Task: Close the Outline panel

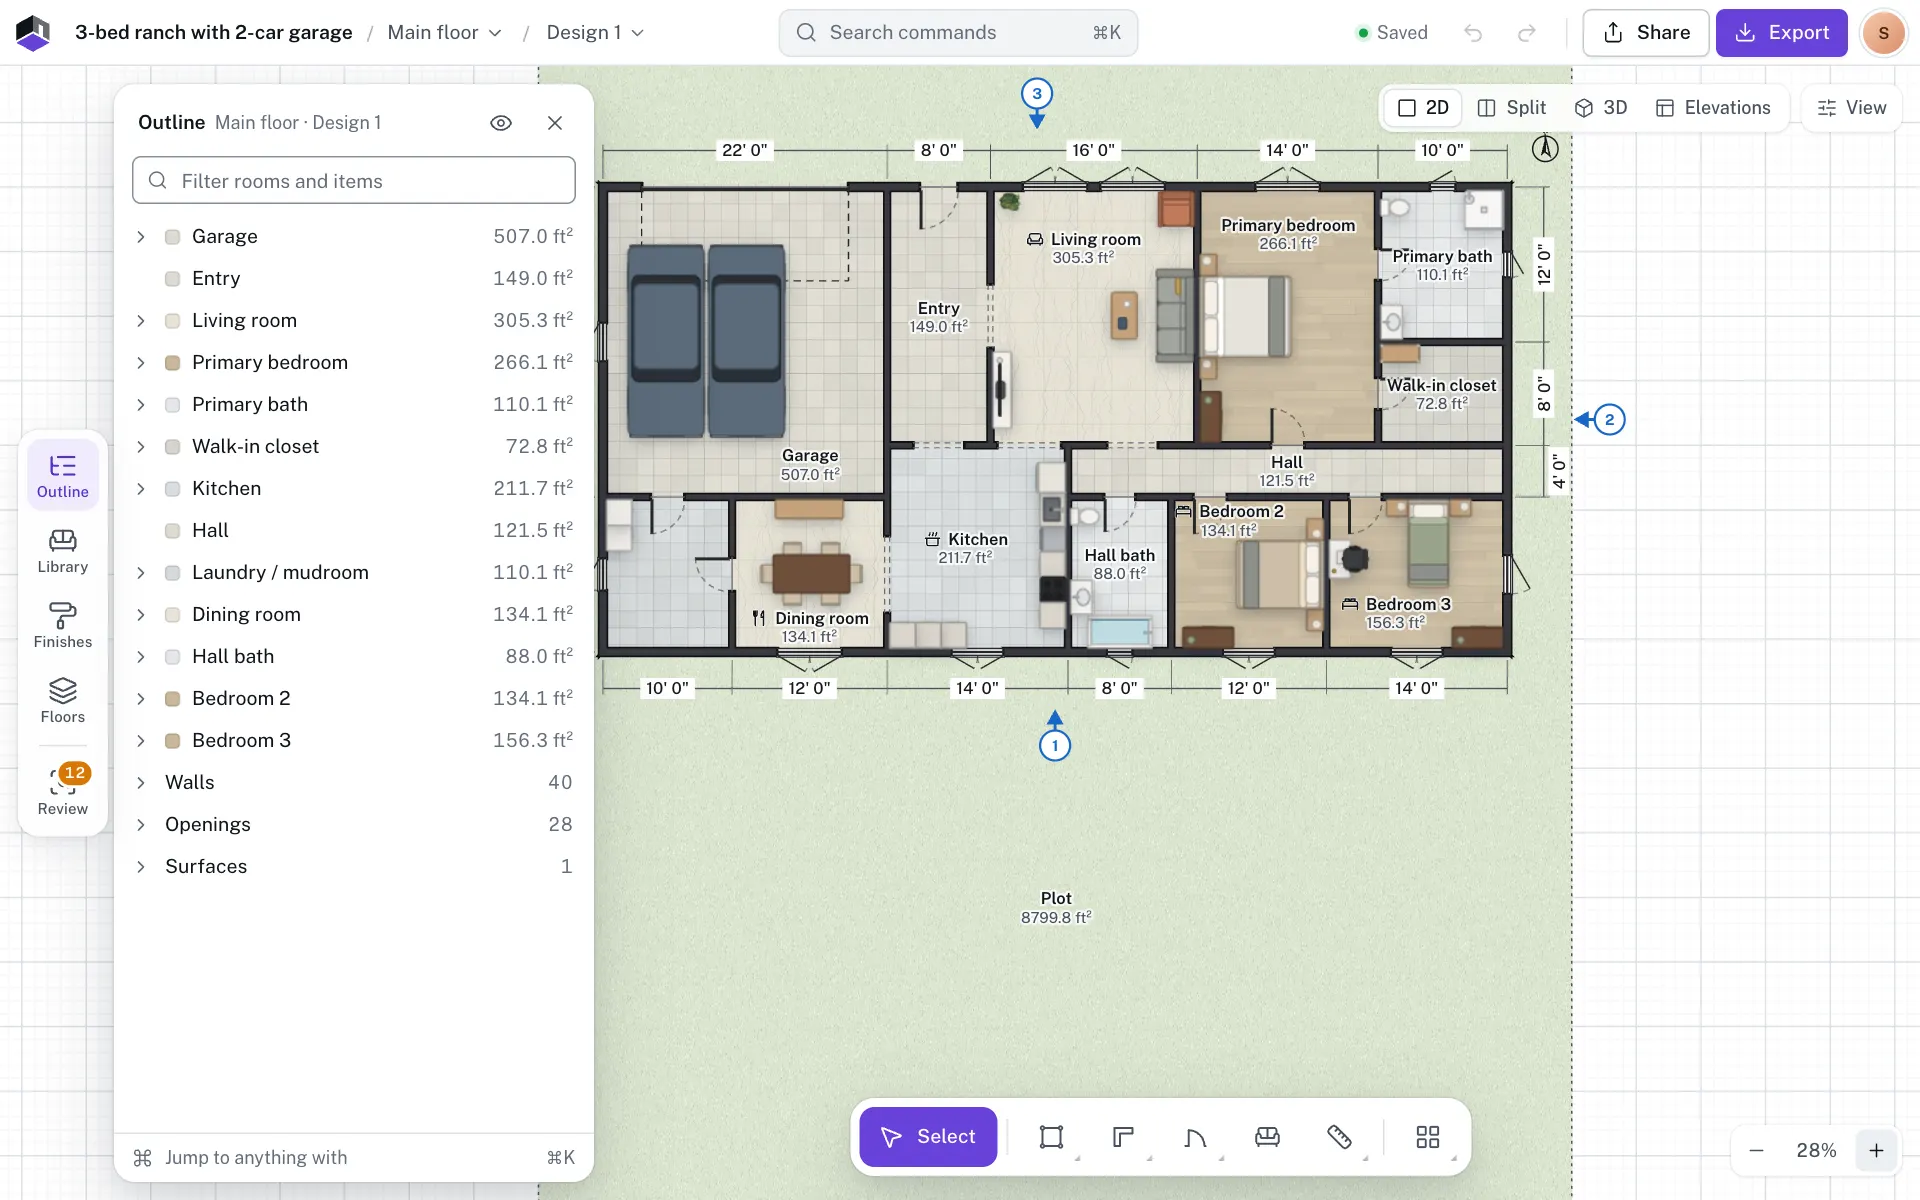Action: pos(555,123)
